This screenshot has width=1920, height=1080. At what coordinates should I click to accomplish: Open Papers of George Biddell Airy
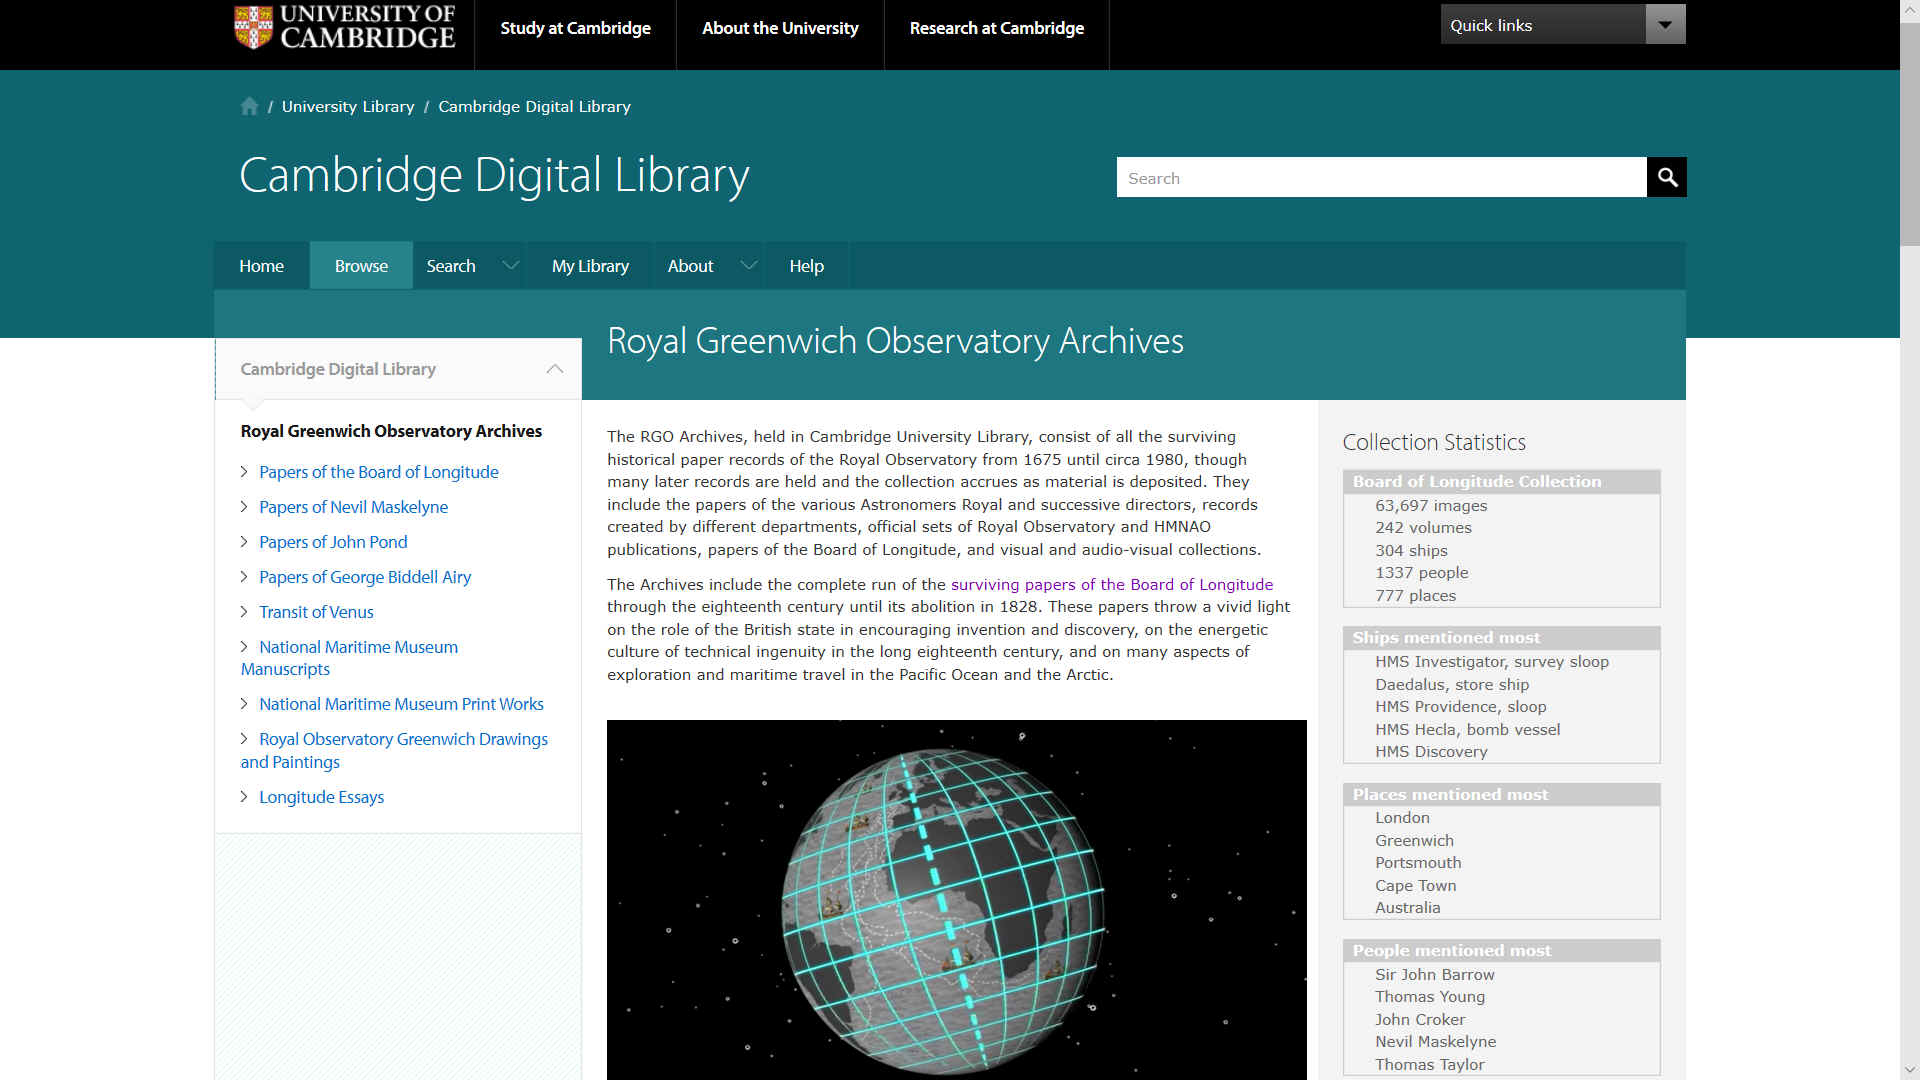point(365,577)
